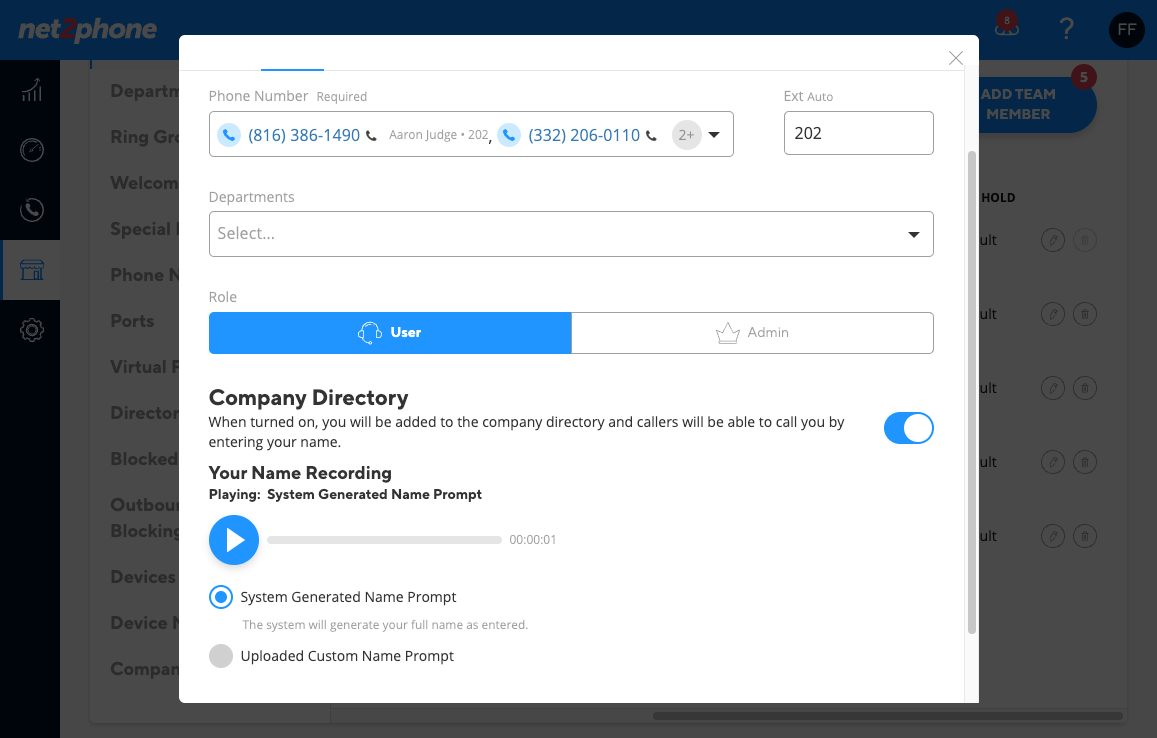
Task: Click the page's horizontal scrollbar at bottom
Action: tap(888, 716)
